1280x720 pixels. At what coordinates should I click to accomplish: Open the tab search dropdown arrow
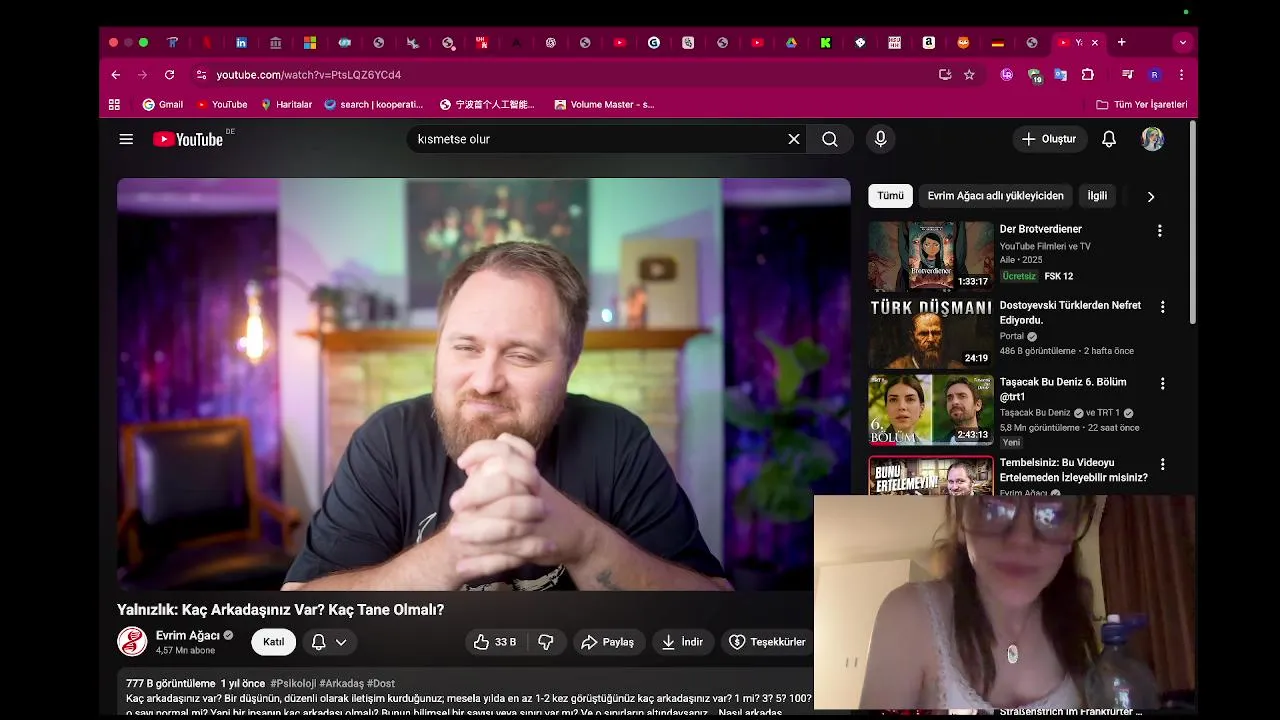(1183, 42)
